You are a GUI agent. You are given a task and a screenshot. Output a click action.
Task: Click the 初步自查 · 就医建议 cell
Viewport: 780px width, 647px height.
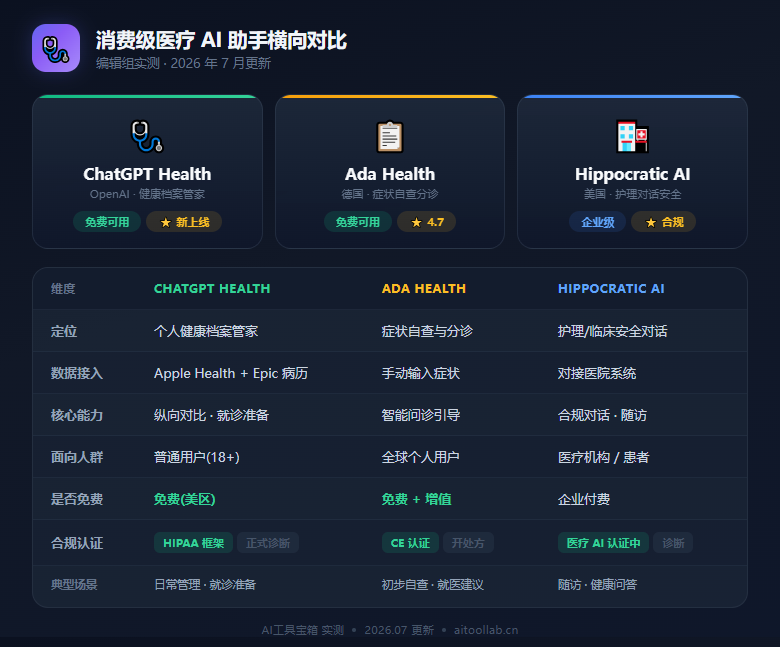coord(432,584)
